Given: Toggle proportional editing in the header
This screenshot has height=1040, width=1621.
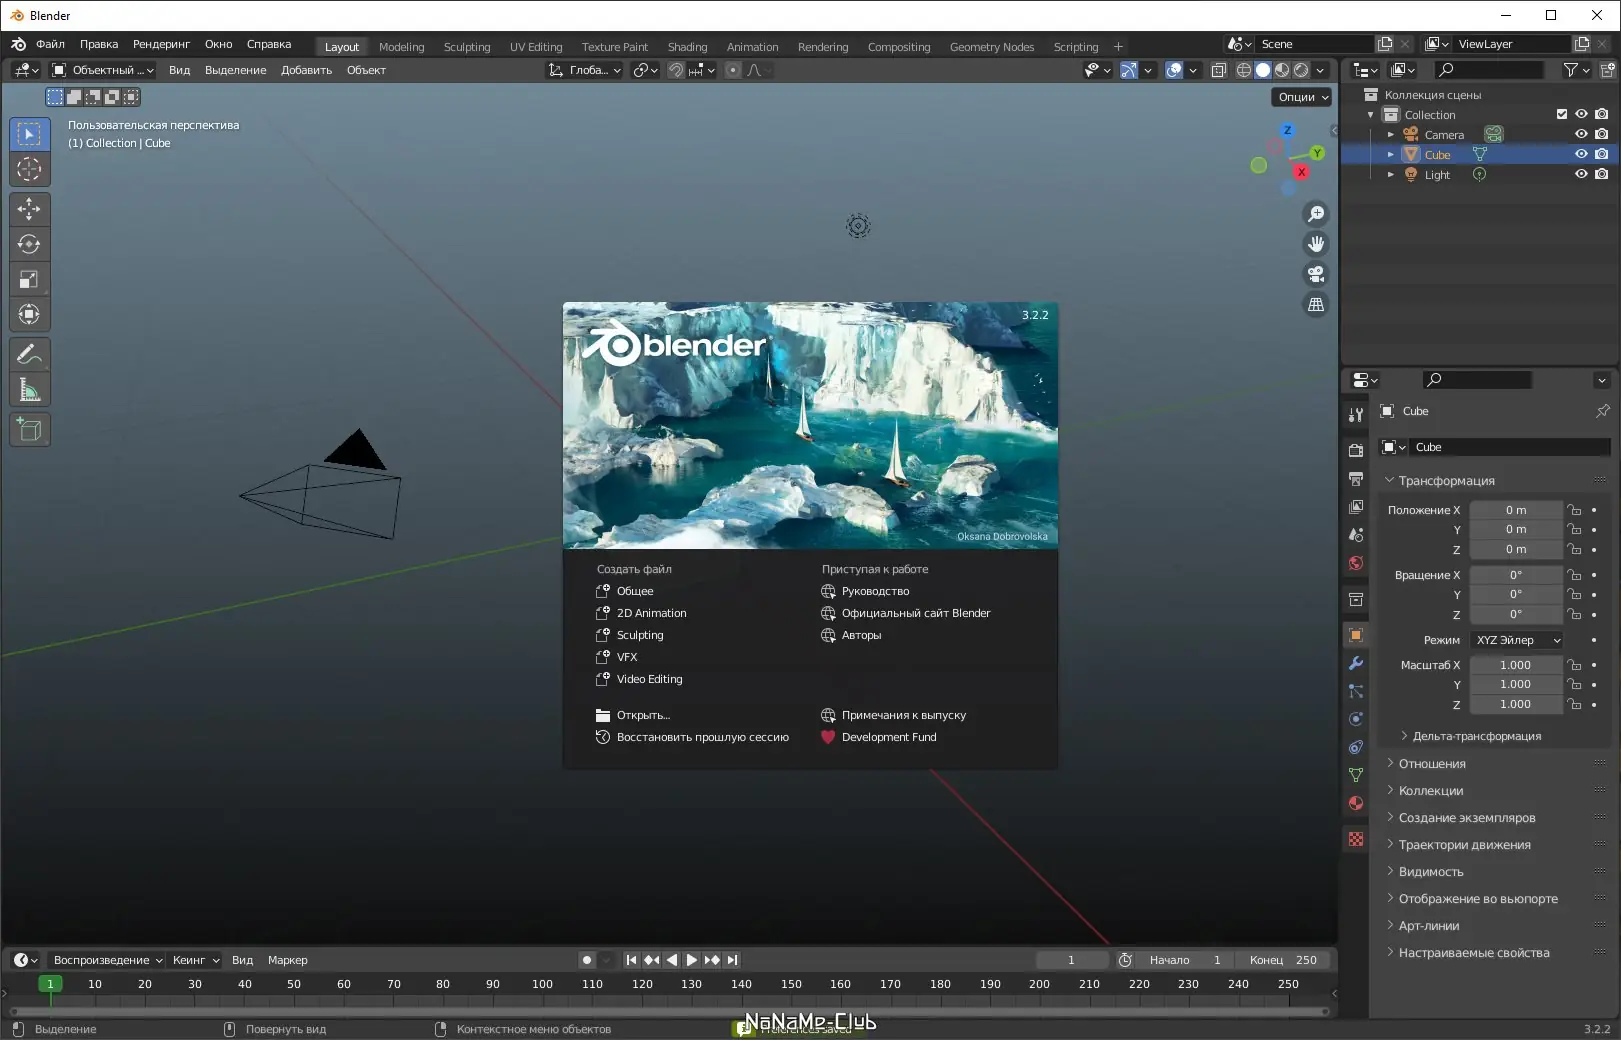Looking at the screenshot, I should coord(733,70).
